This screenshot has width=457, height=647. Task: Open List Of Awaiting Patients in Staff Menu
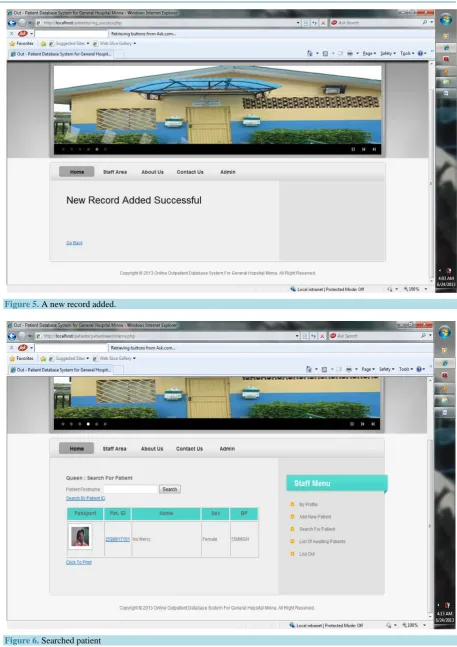(x=322, y=541)
